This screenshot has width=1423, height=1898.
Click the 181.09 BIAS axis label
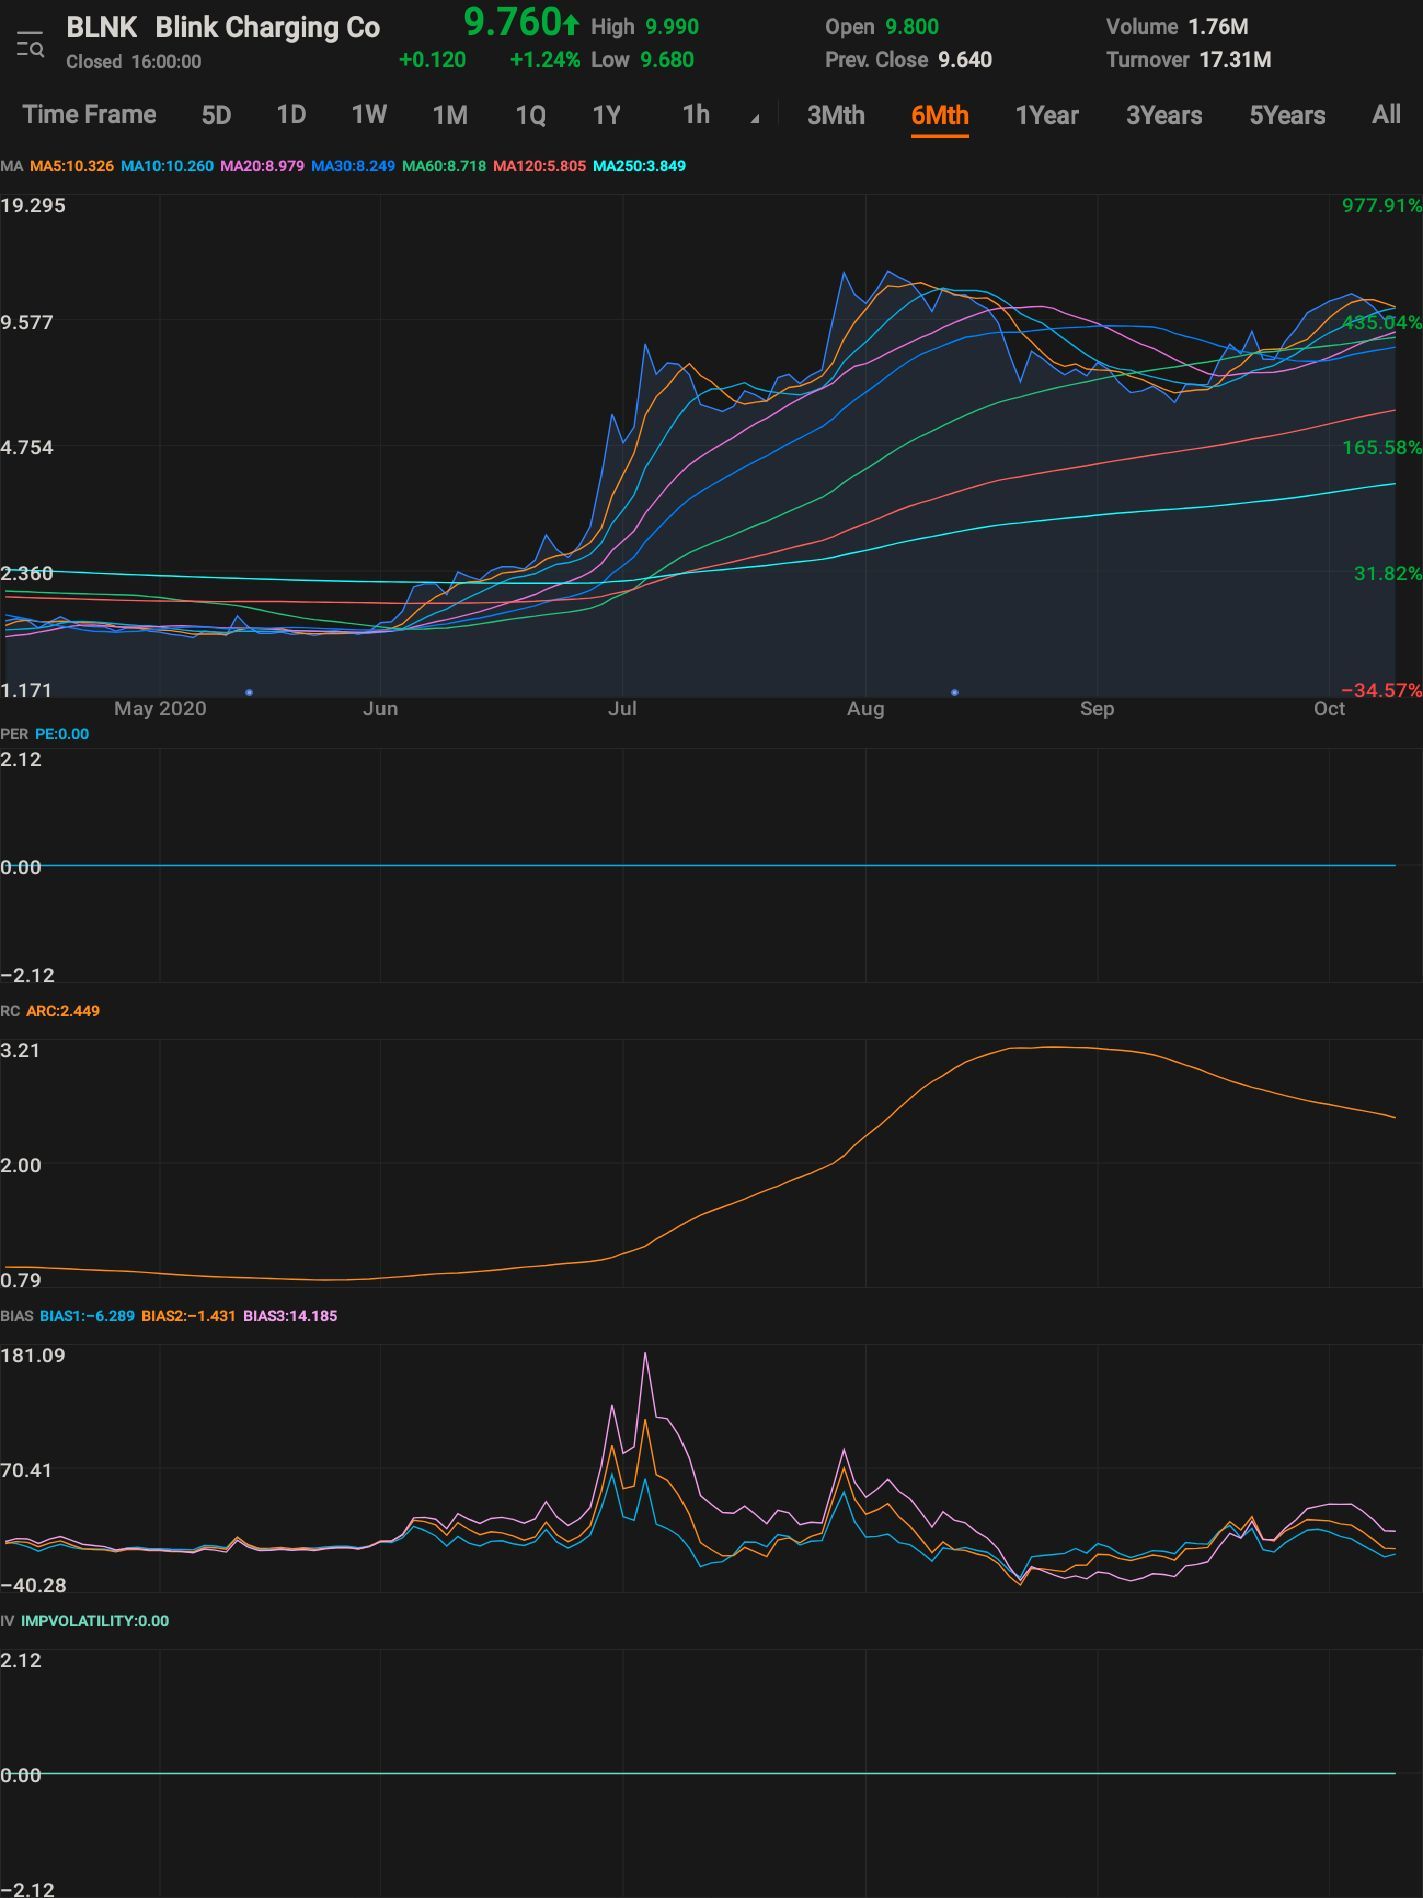pyautogui.click(x=33, y=1356)
